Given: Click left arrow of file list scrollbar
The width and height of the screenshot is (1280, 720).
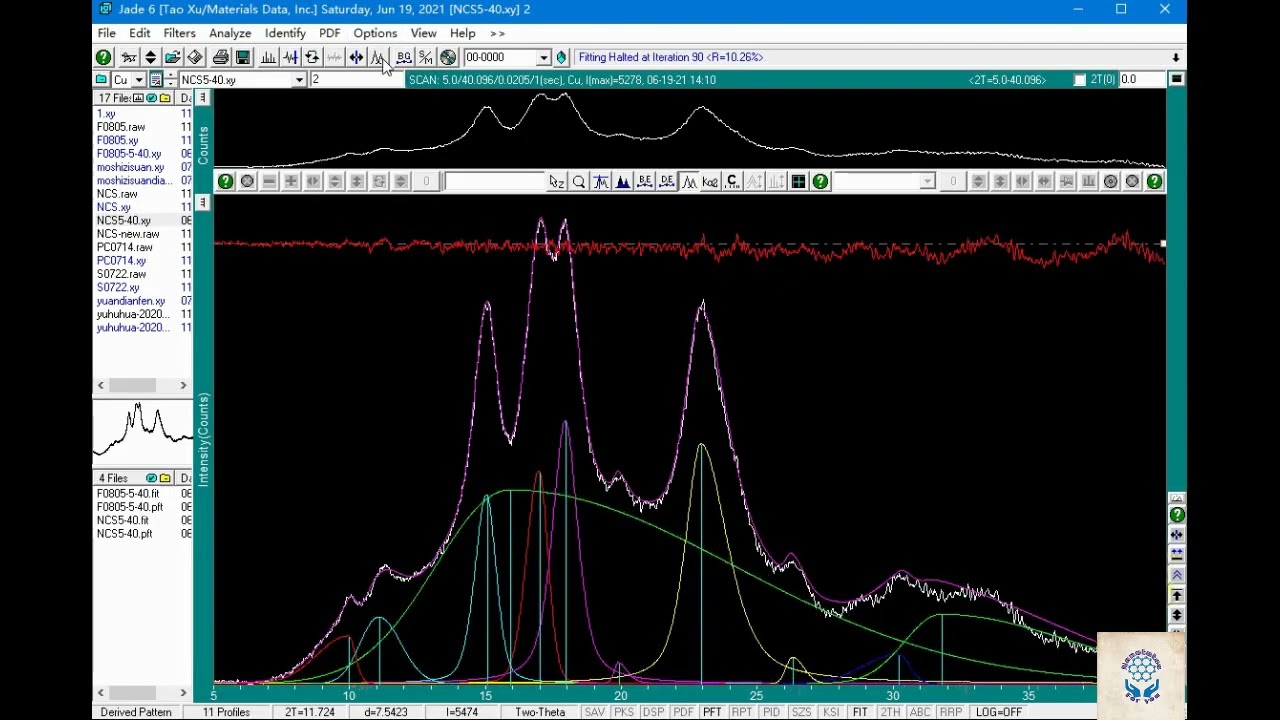Looking at the screenshot, I should pyautogui.click(x=100, y=385).
